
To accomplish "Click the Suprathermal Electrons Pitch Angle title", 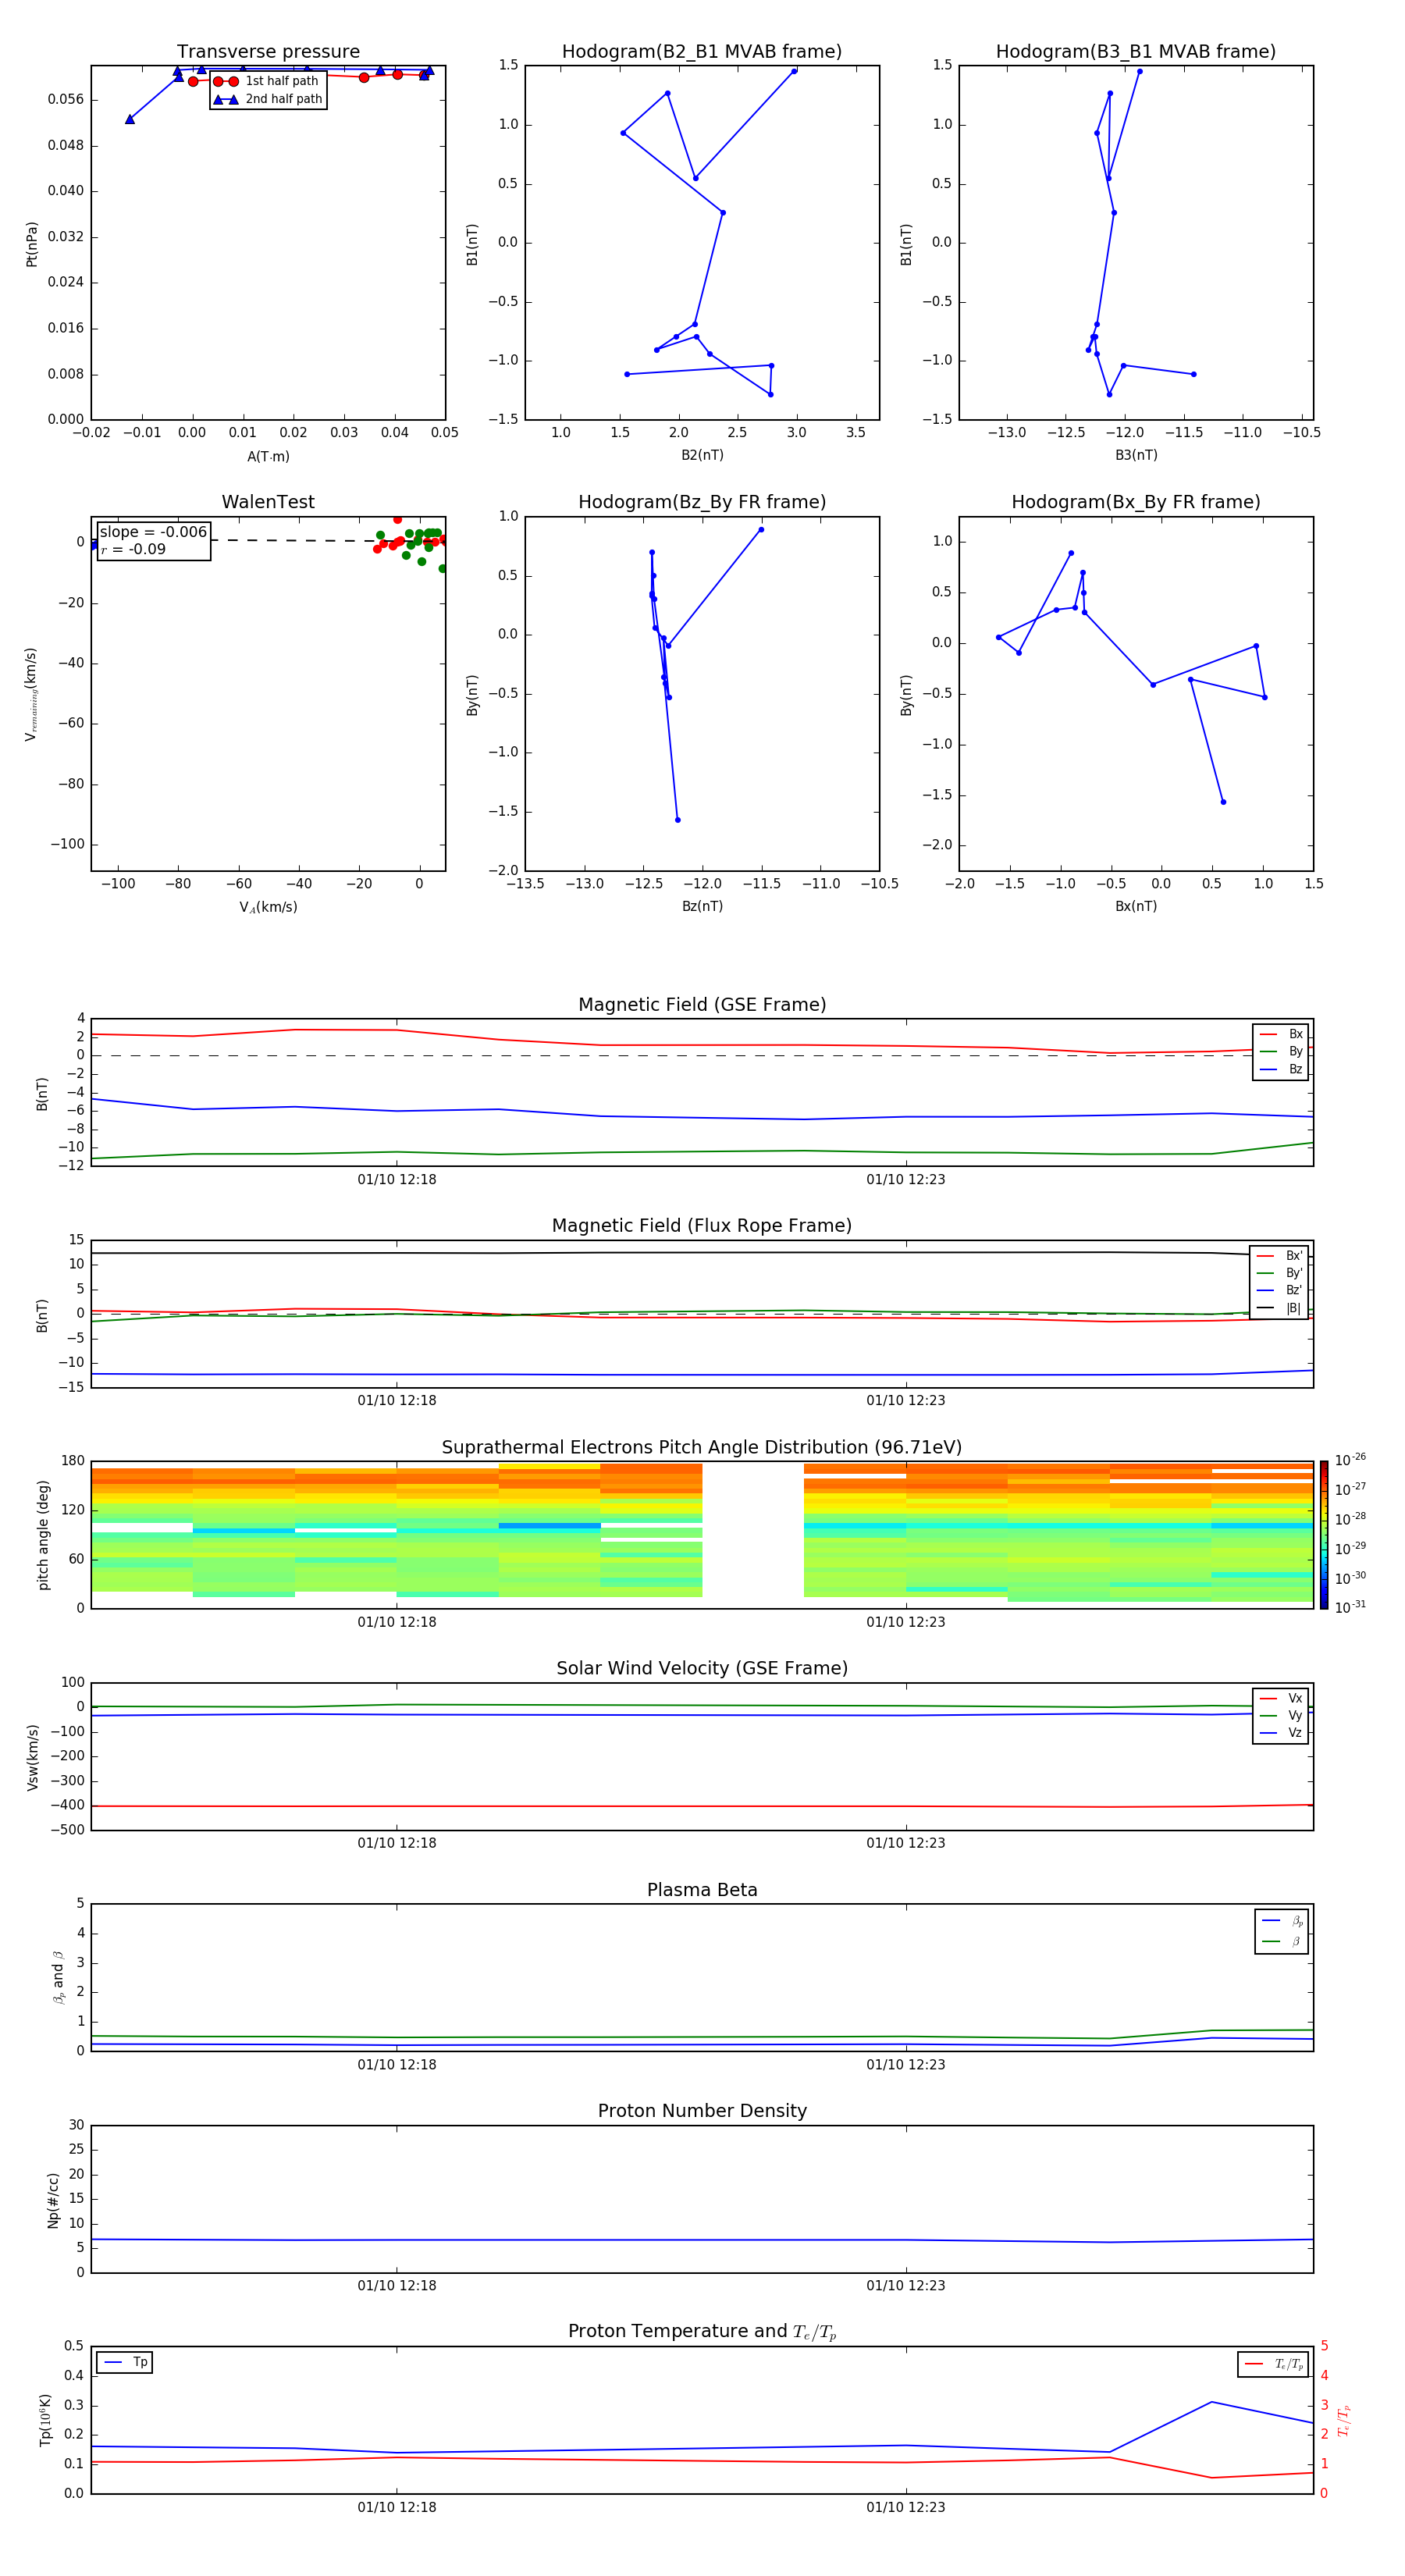I will coord(702,1448).
